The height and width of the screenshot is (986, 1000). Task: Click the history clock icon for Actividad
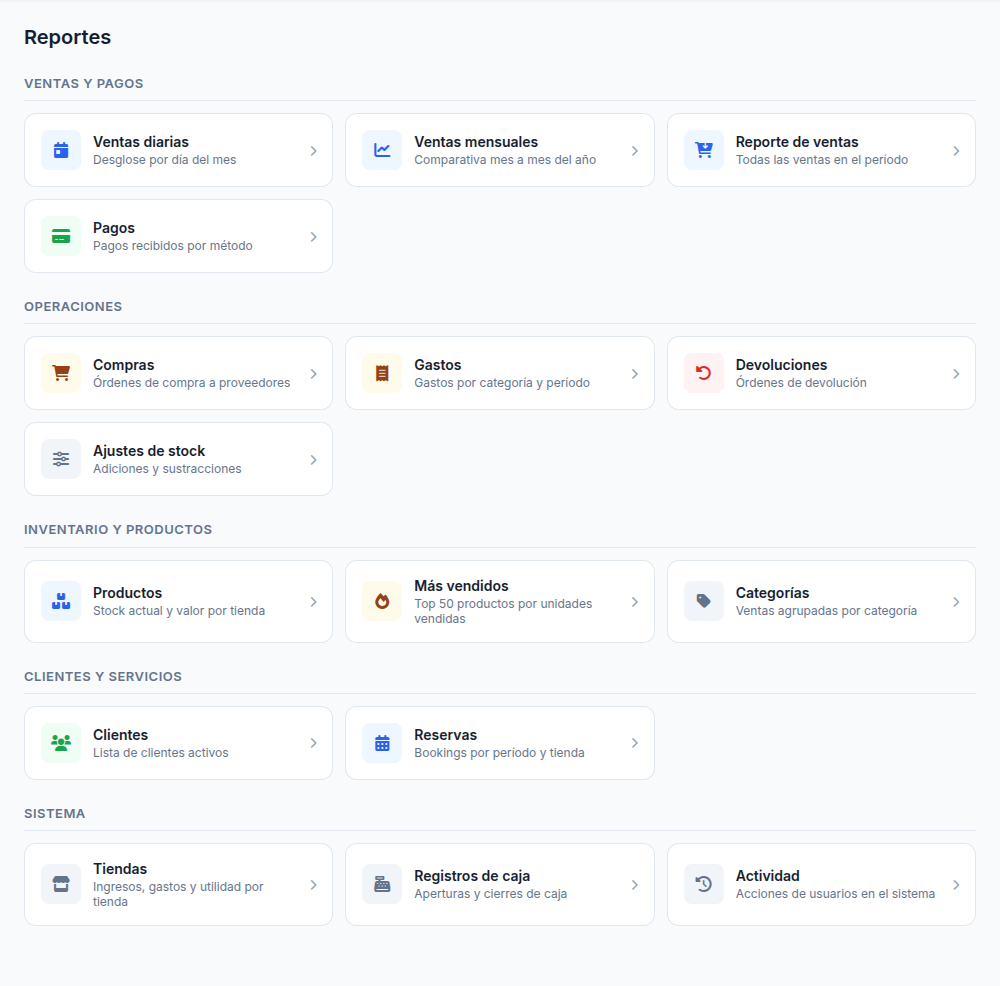click(703, 885)
